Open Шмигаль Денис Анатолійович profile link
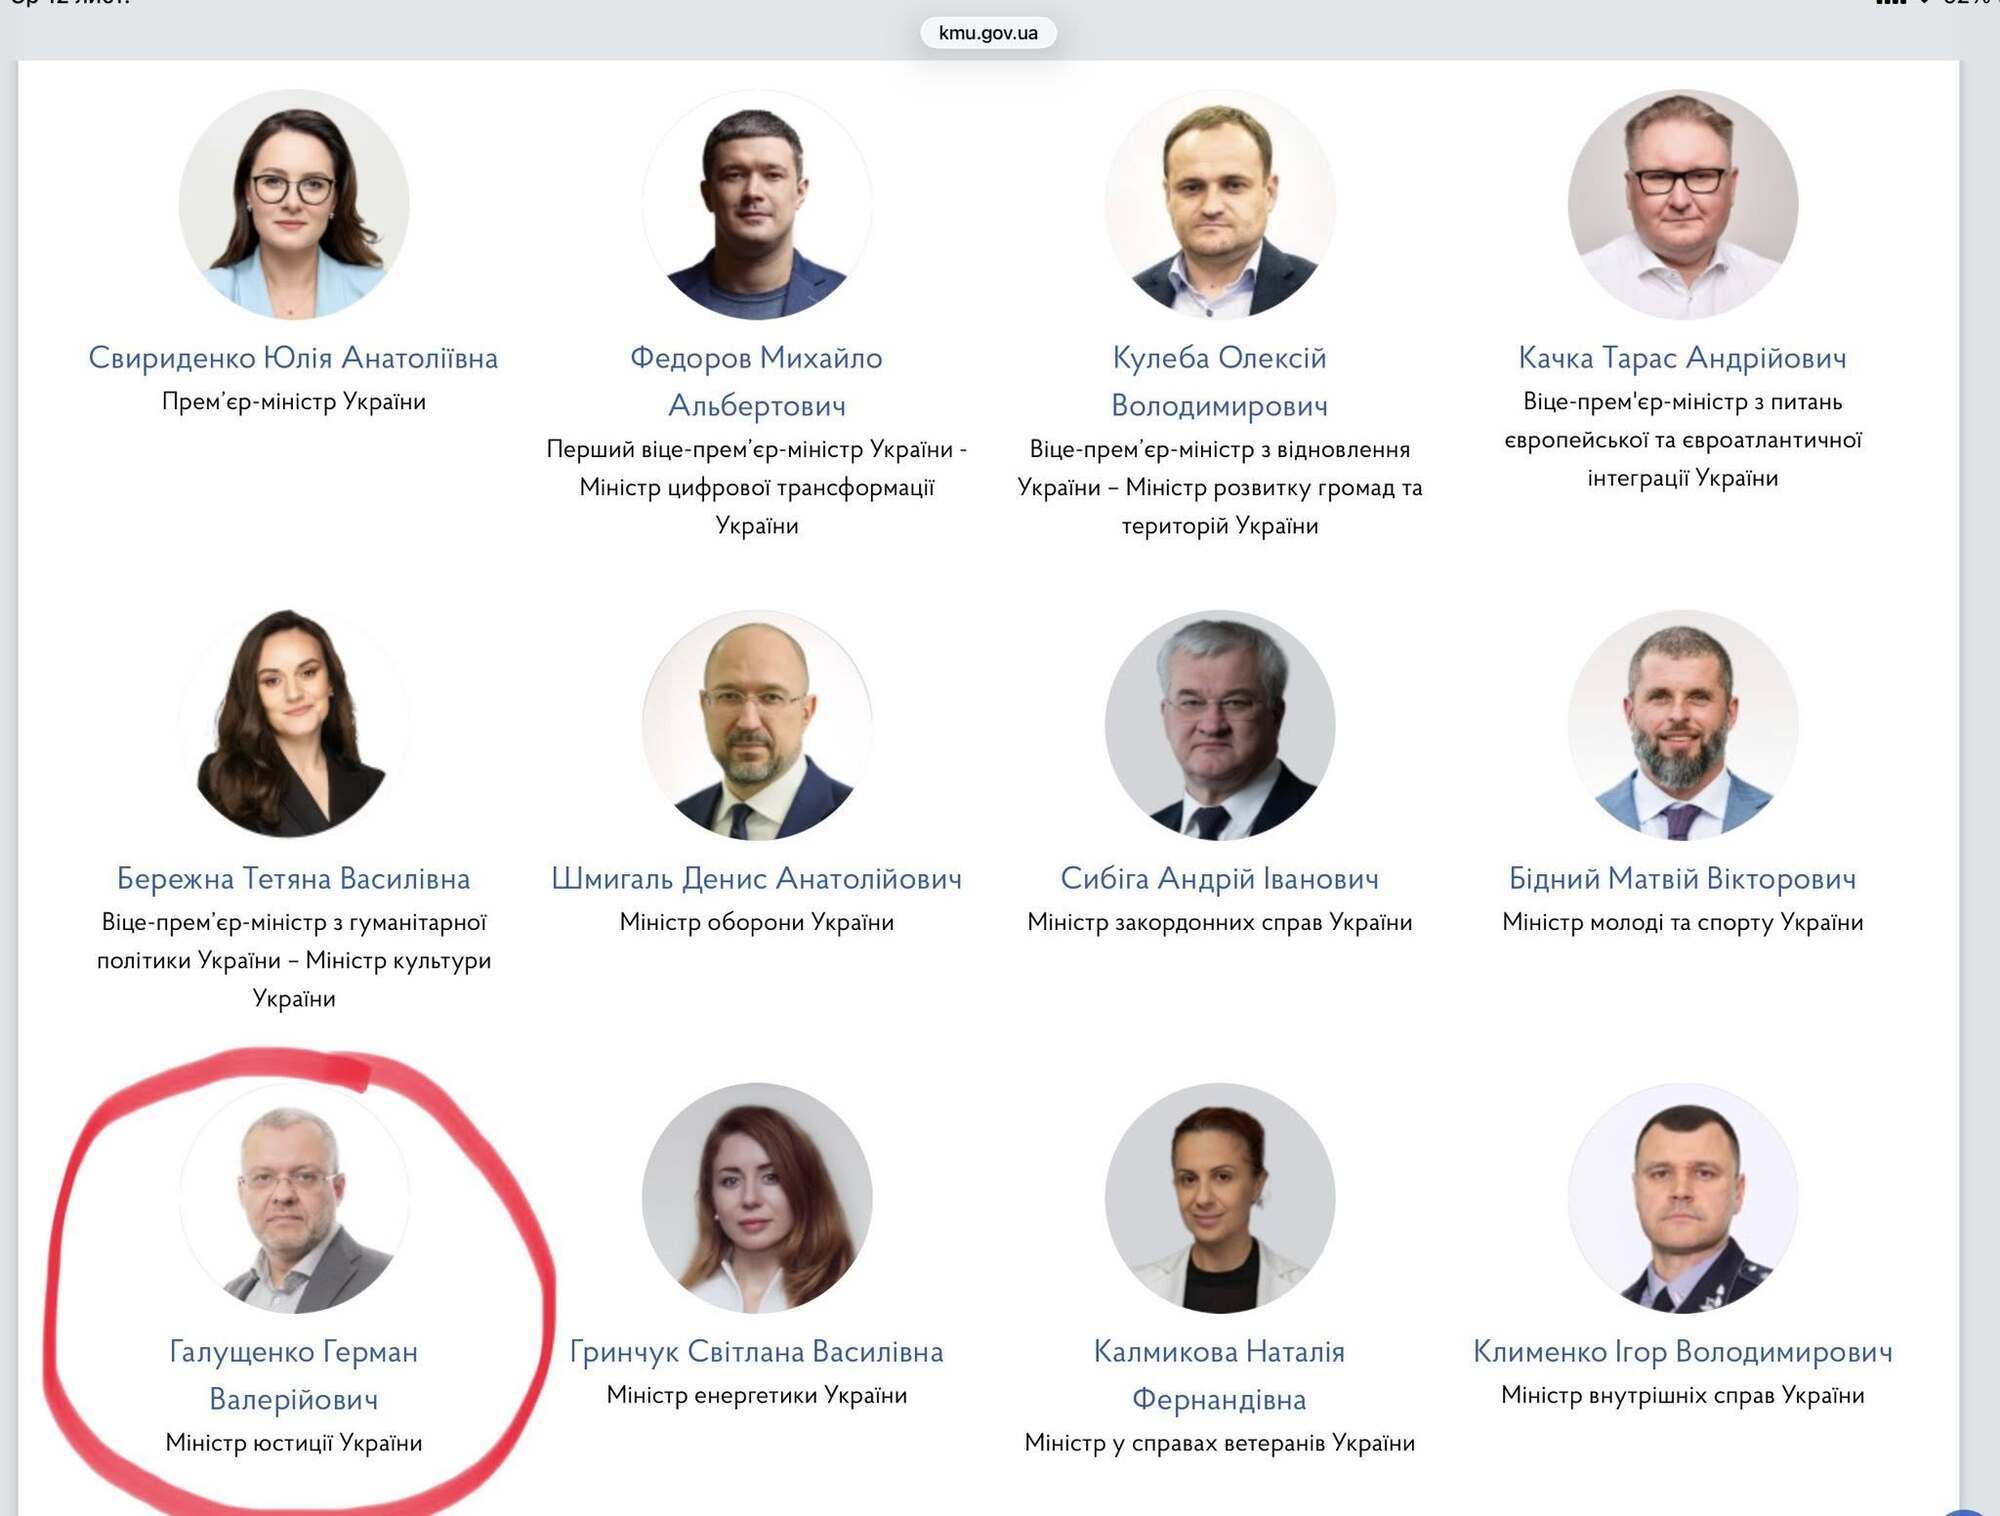The height and width of the screenshot is (1516, 2000). [x=756, y=878]
